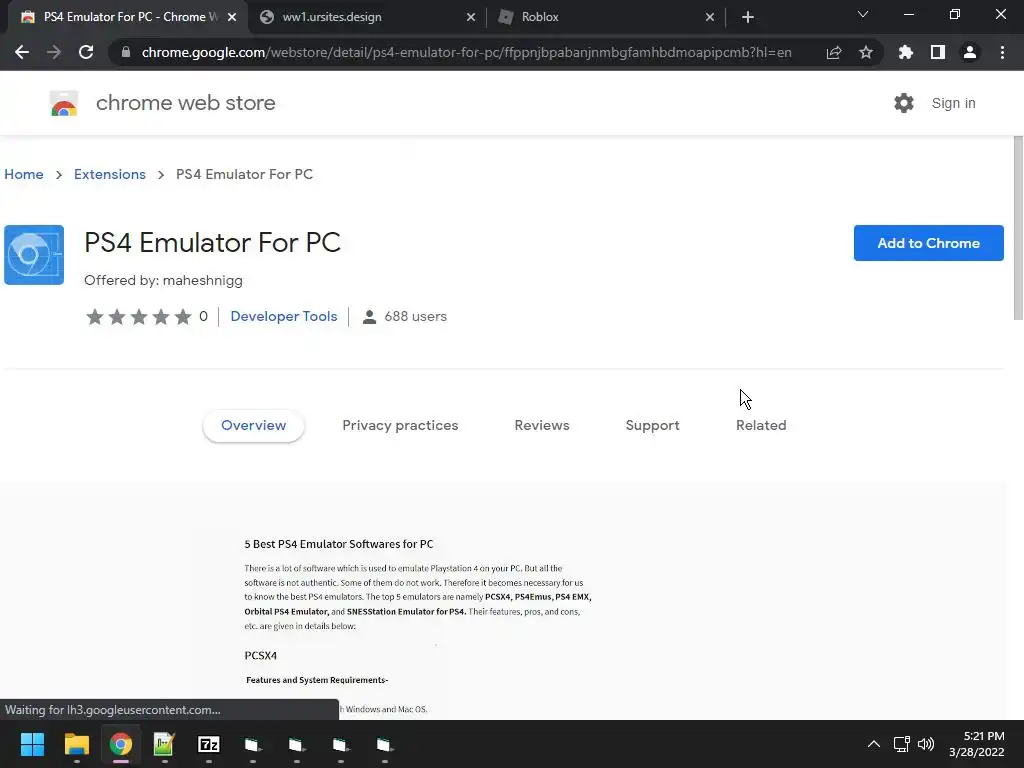Open the Chrome profile avatar
The image size is (1024, 768).
pyautogui.click(x=970, y=52)
